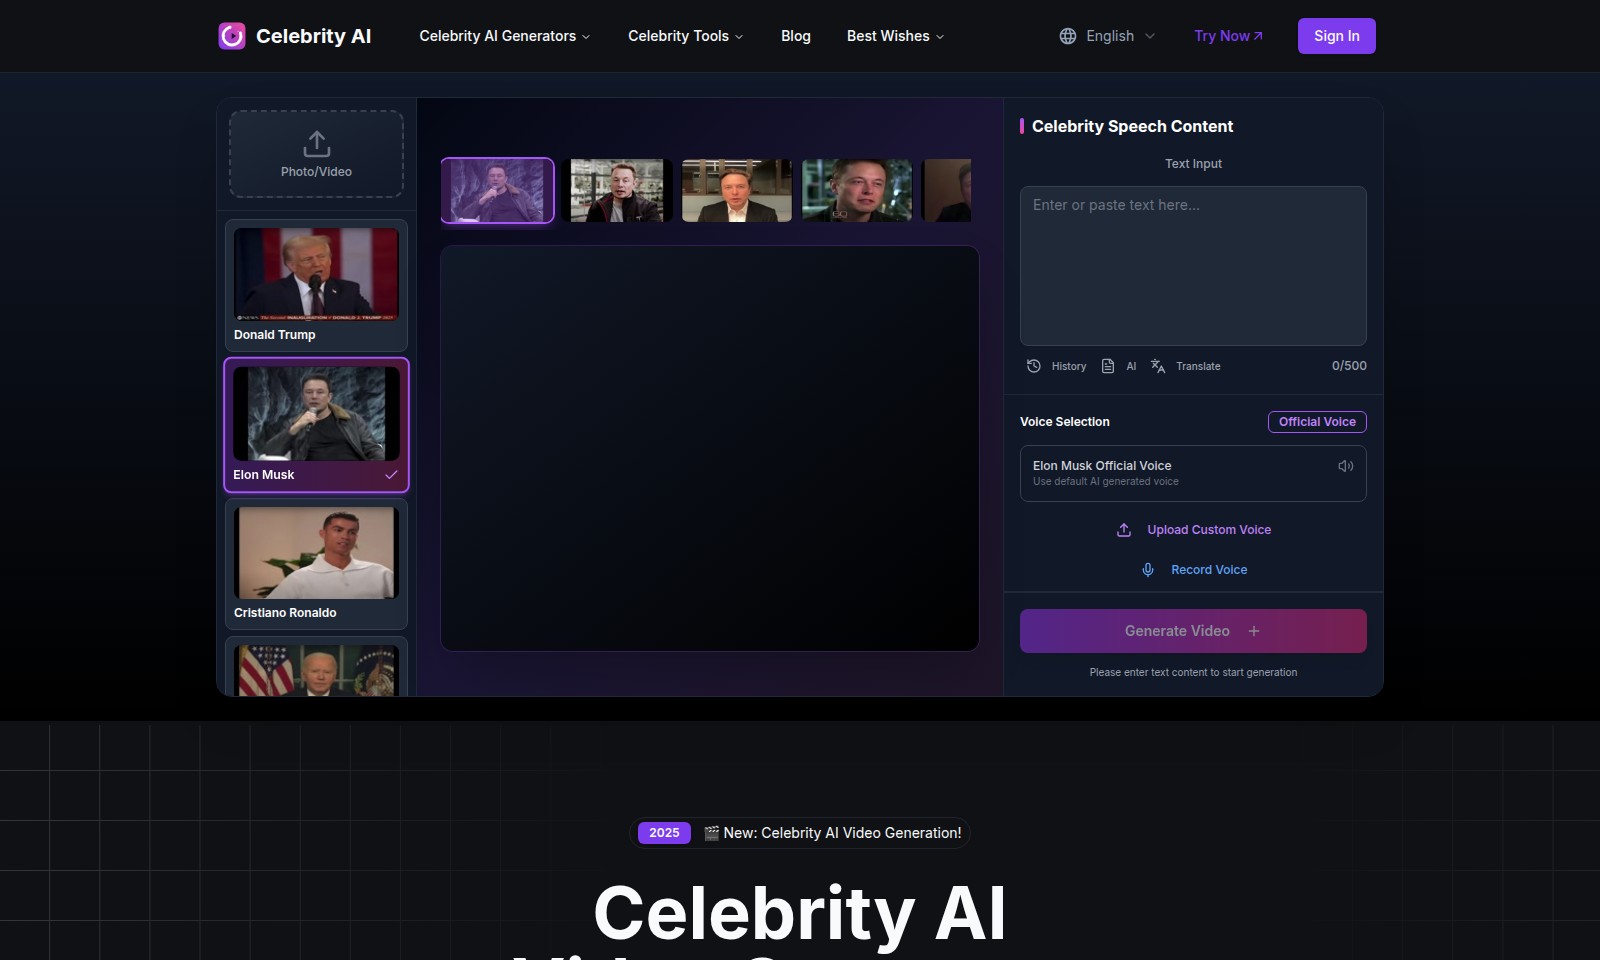Select the Elon Musk celebrity card
Image resolution: width=1600 pixels, height=960 pixels.
click(316, 425)
